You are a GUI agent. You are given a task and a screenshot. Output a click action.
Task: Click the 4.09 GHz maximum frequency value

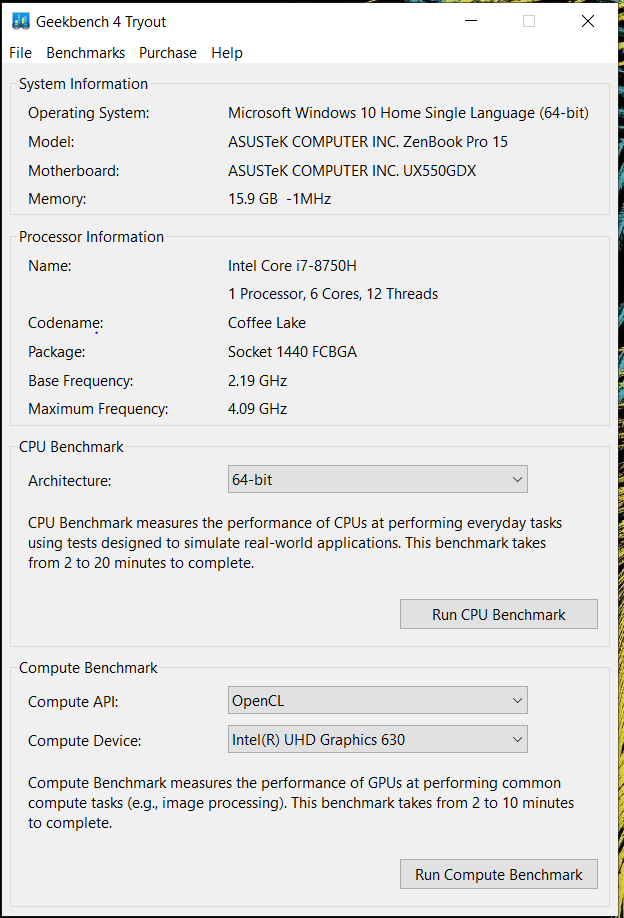[x=257, y=409]
